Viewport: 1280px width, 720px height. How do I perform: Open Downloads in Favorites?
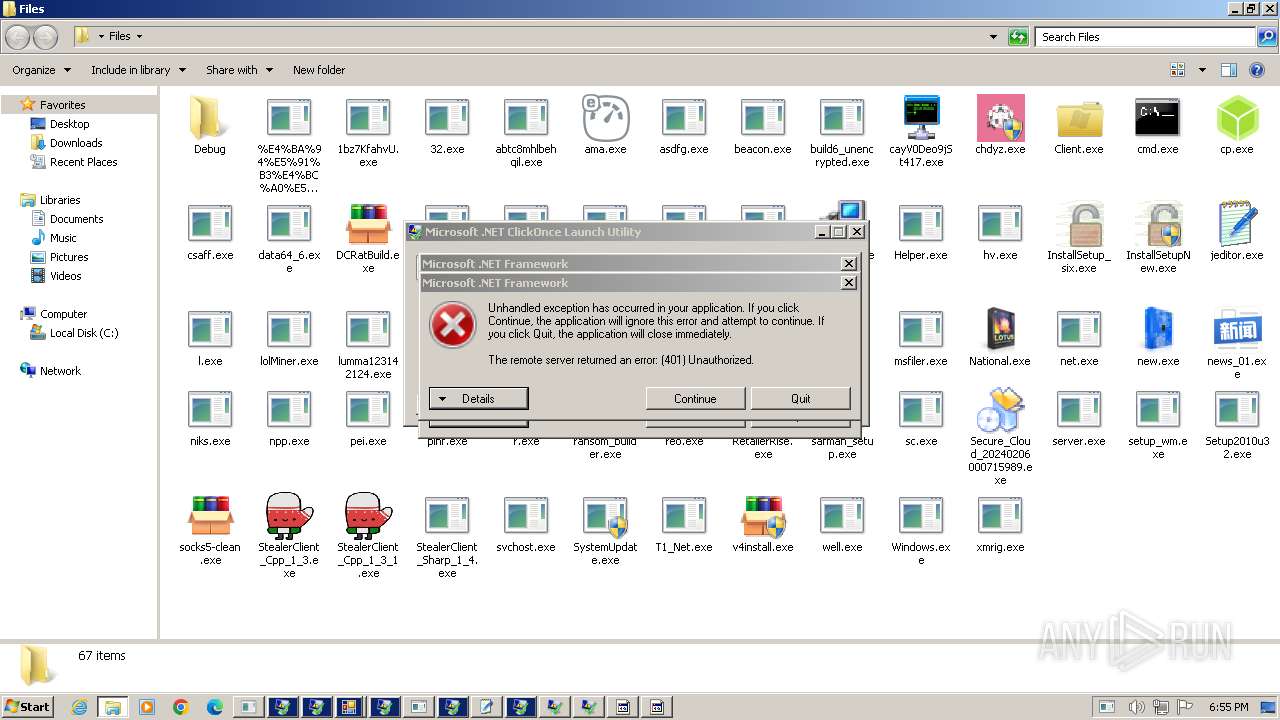click(x=76, y=143)
